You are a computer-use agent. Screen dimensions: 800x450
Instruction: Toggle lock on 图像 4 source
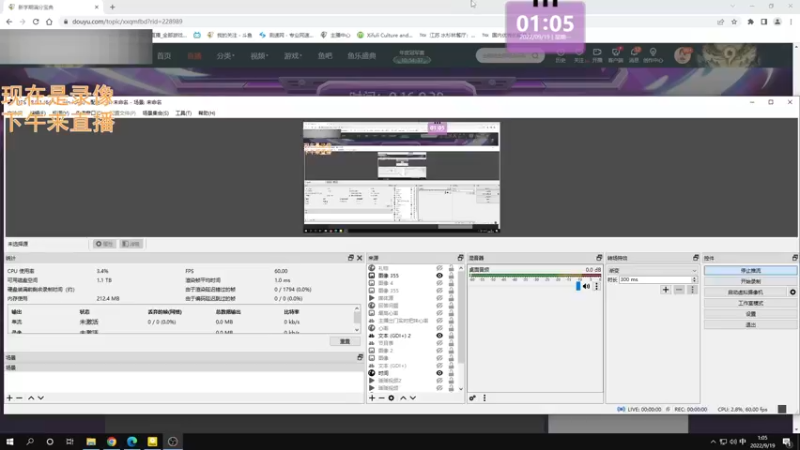click(451, 283)
